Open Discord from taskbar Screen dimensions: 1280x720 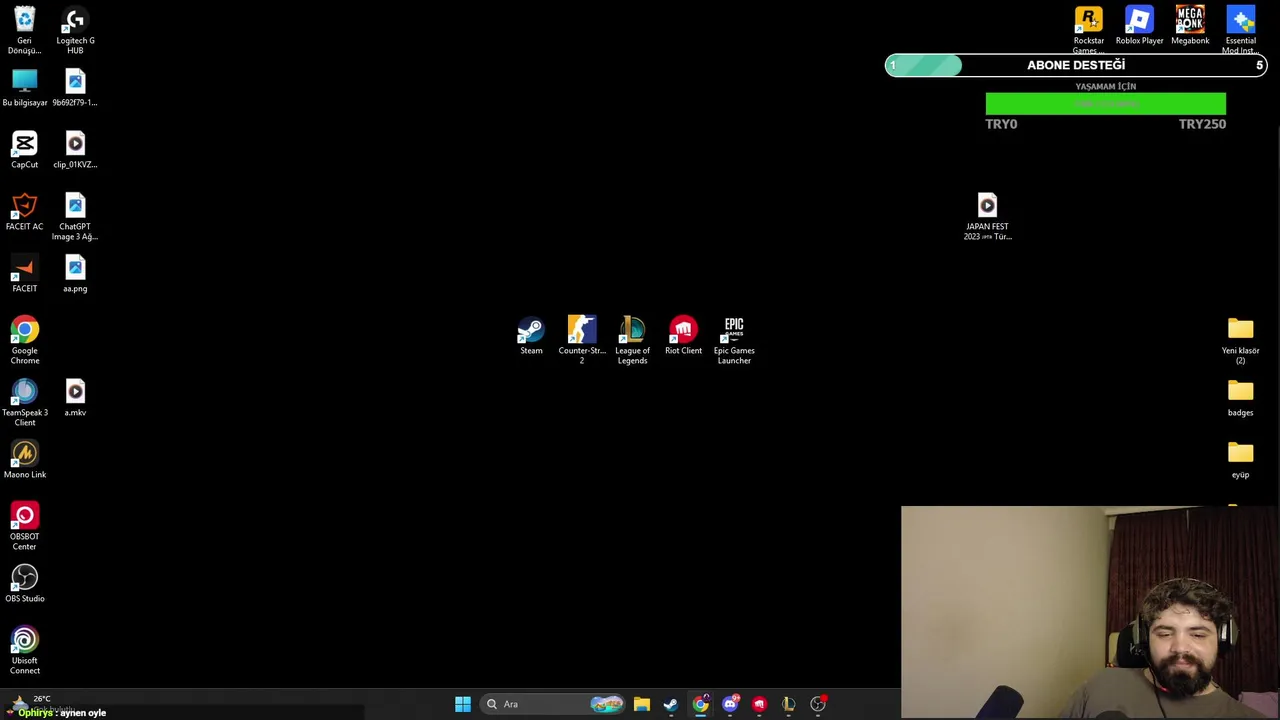tap(730, 704)
